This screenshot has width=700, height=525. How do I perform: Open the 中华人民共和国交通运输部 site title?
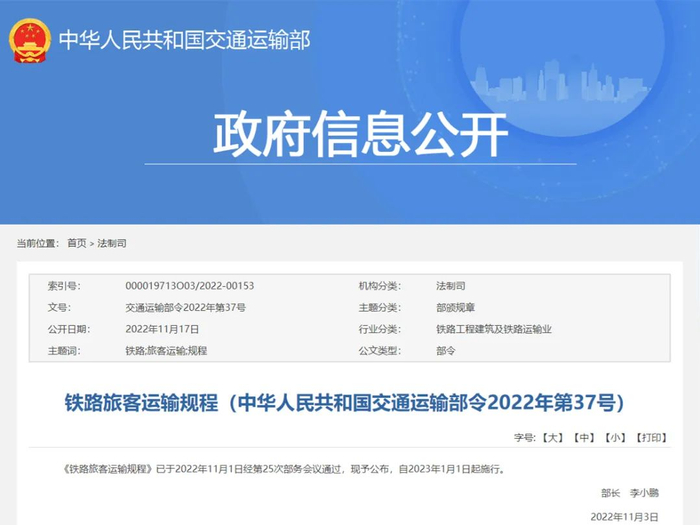[184, 40]
